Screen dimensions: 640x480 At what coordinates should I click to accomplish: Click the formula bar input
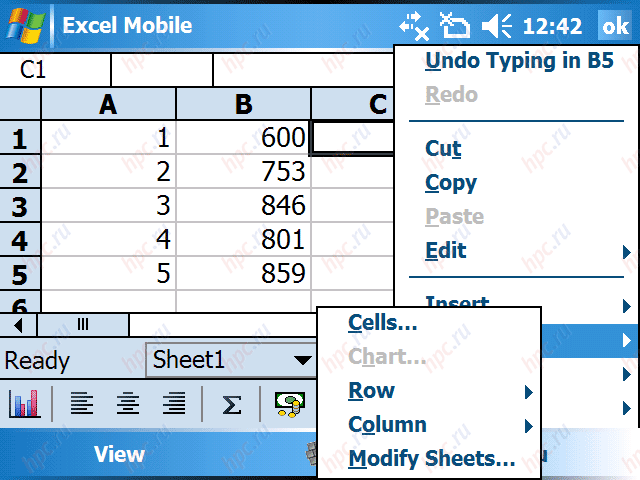[303, 69]
